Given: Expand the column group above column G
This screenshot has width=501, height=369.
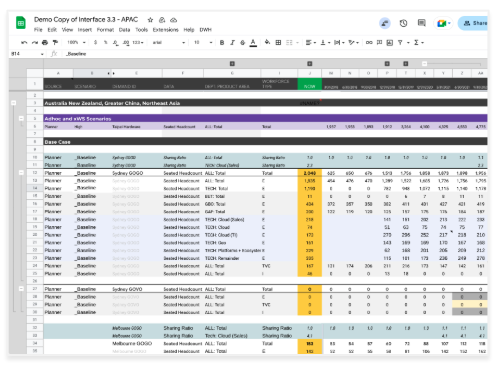Looking at the screenshot, I should 232,63.
